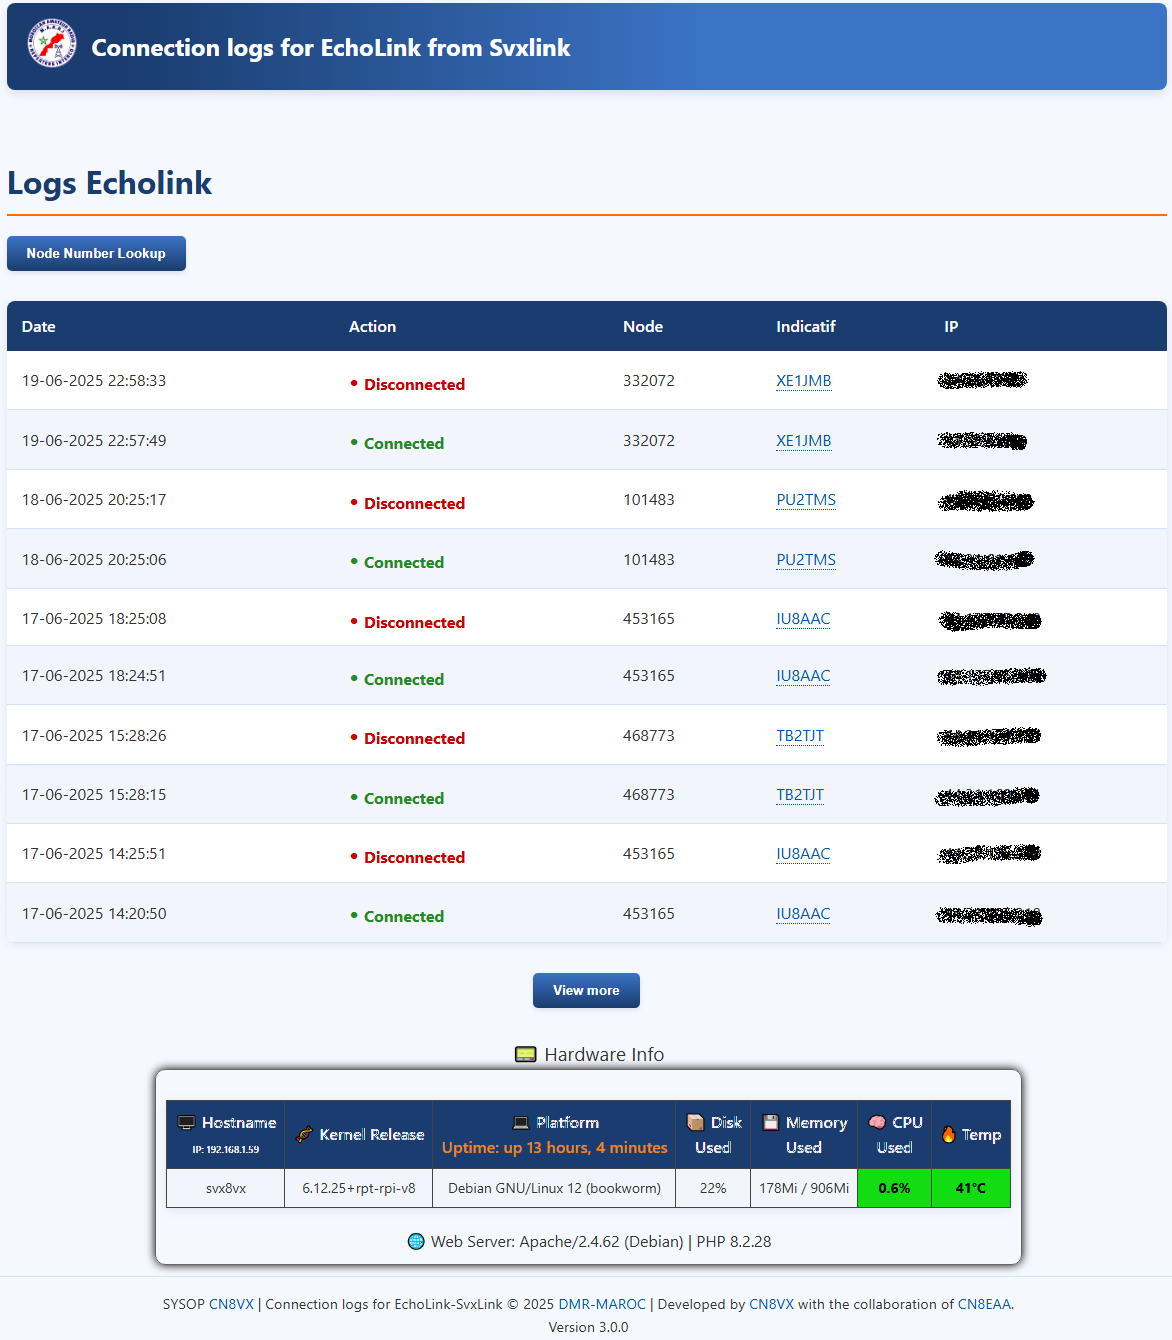Follow PU2TMS link in the 20:25:17 row
This screenshot has width=1172, height=1340.
(806, 500)
